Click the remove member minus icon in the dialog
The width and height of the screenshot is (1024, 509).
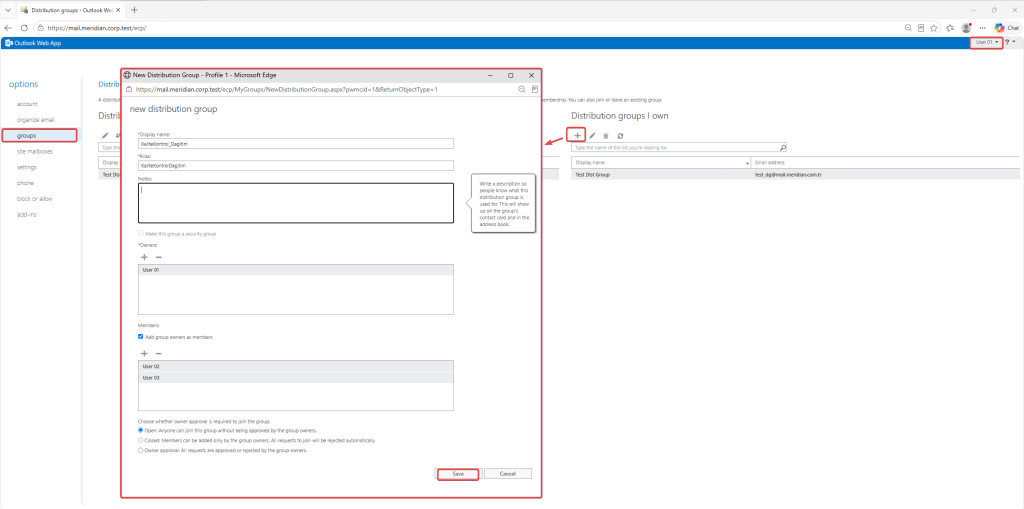click(x=159, y=353)
